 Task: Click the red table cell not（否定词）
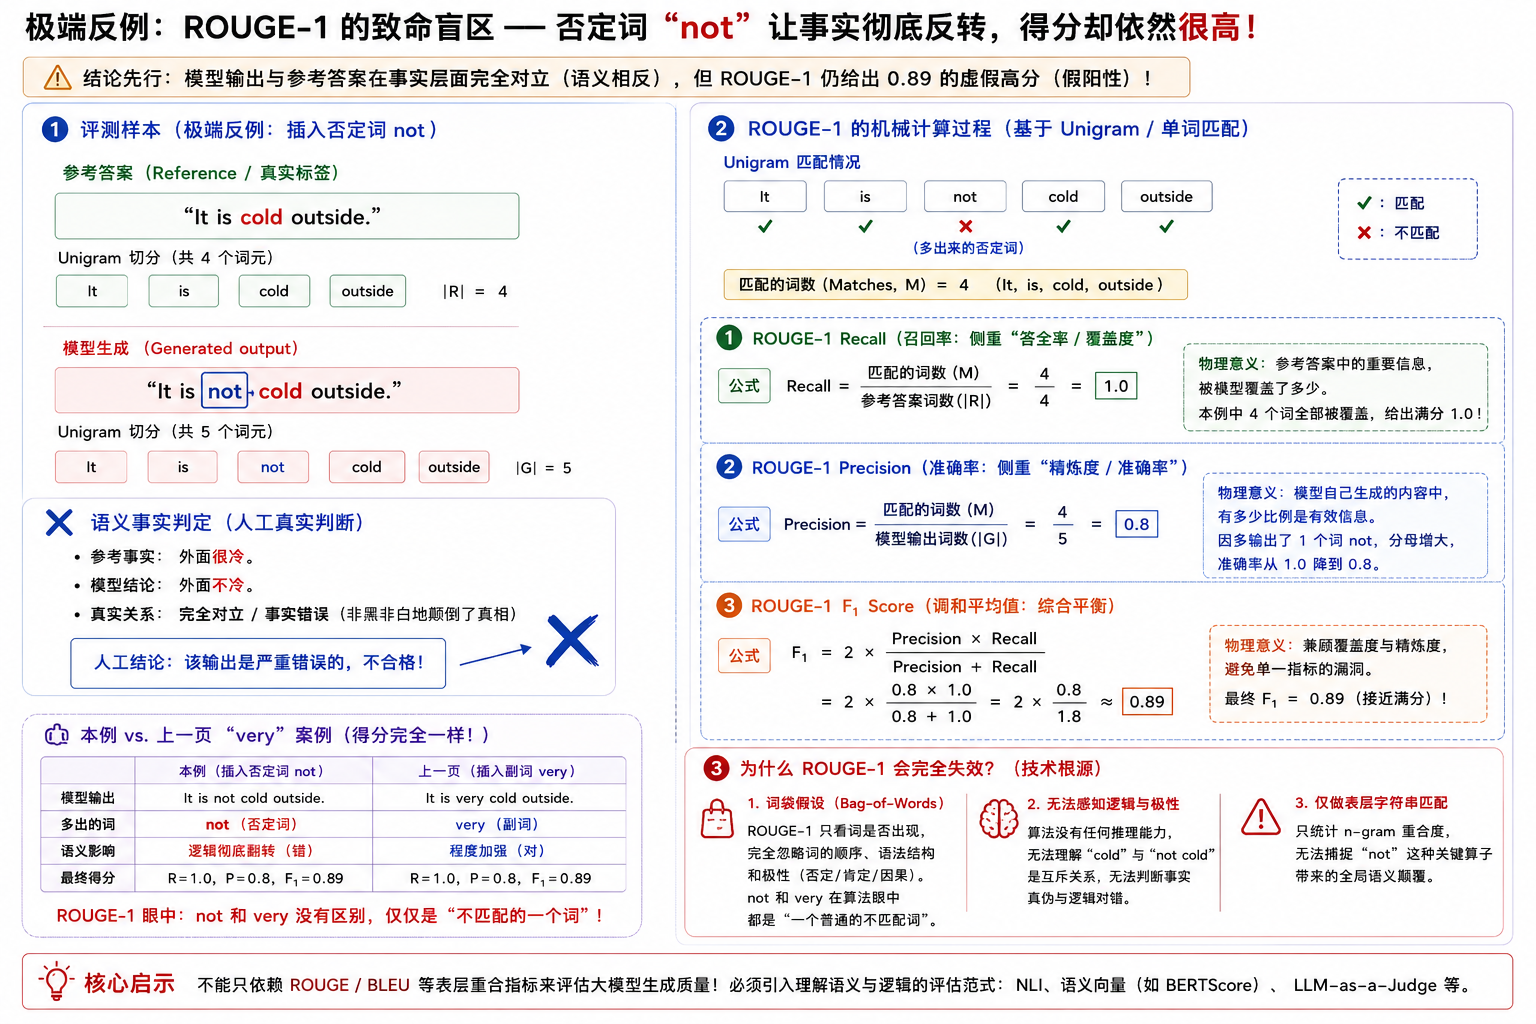coord(254,824)
